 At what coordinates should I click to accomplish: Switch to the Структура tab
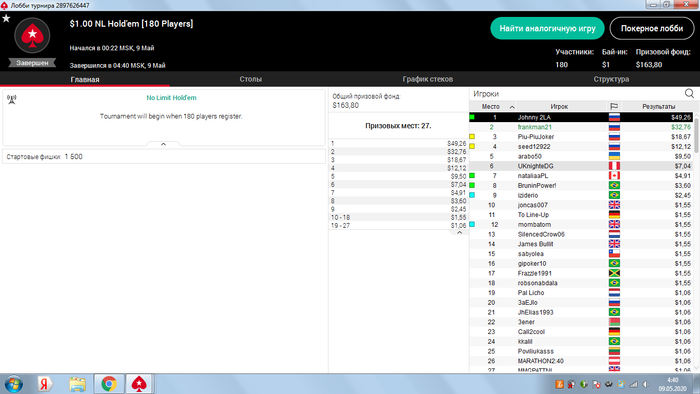click(x=611, y=79)
